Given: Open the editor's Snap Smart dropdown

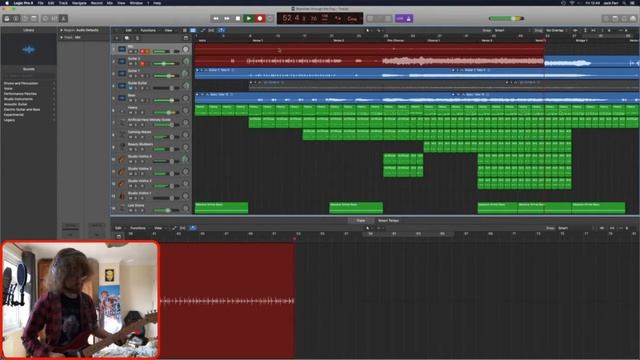Looking at the screenshot, I should (575, 228).
